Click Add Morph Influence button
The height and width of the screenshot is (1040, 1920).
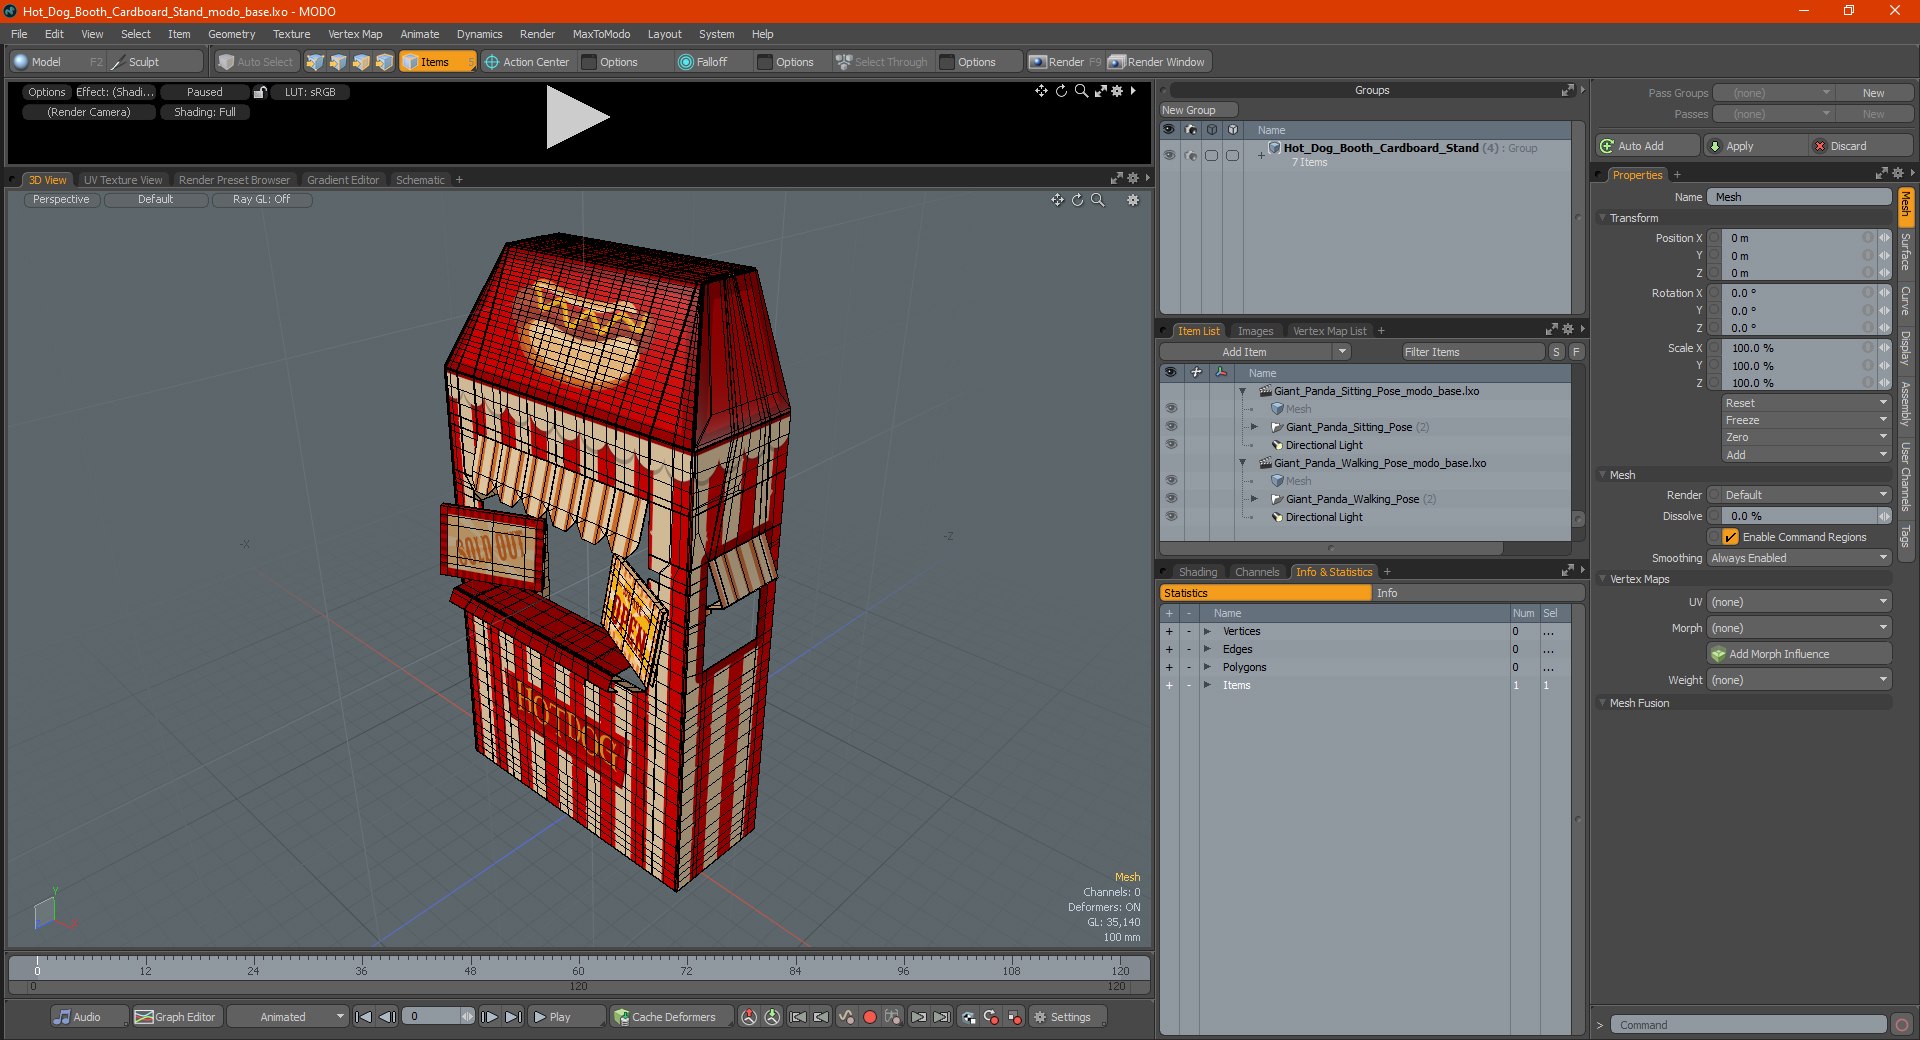[x=1799, y=654]
